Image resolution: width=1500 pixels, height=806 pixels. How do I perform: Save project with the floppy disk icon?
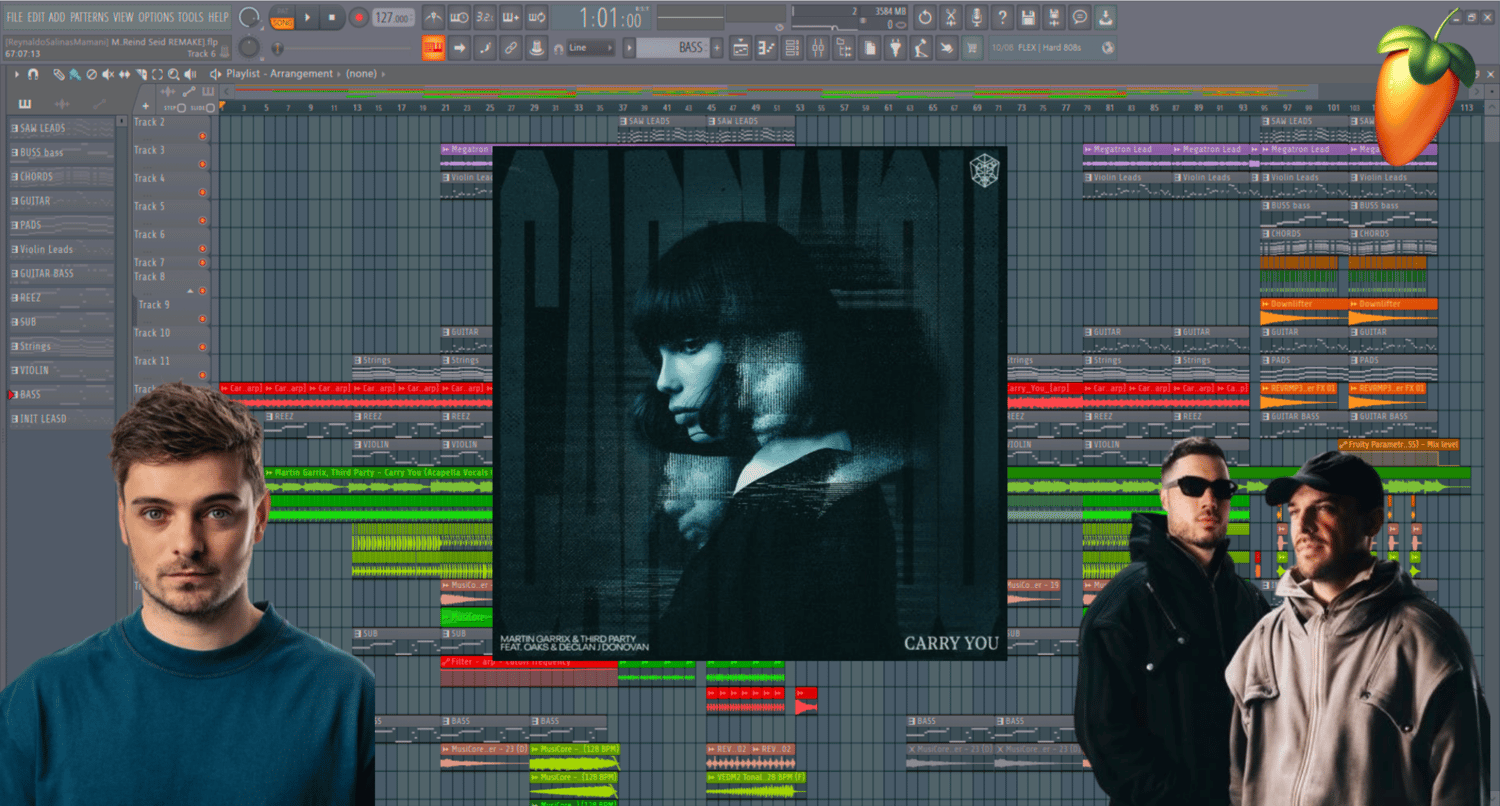(x=1028, y=17)
